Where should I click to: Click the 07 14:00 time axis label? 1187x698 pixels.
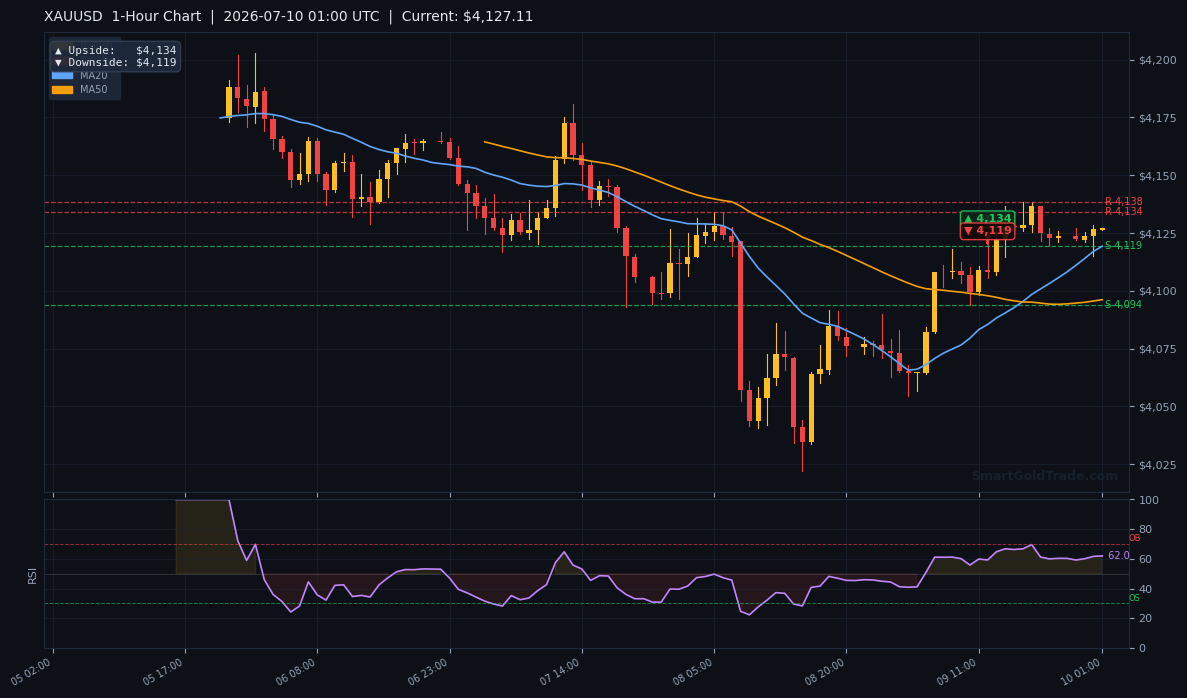click(560, 672)
